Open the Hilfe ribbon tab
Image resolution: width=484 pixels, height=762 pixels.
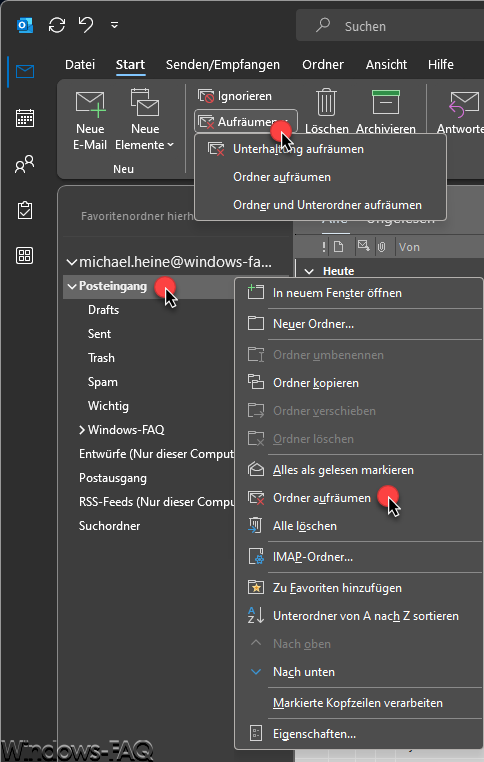click(x=441, y=65)
